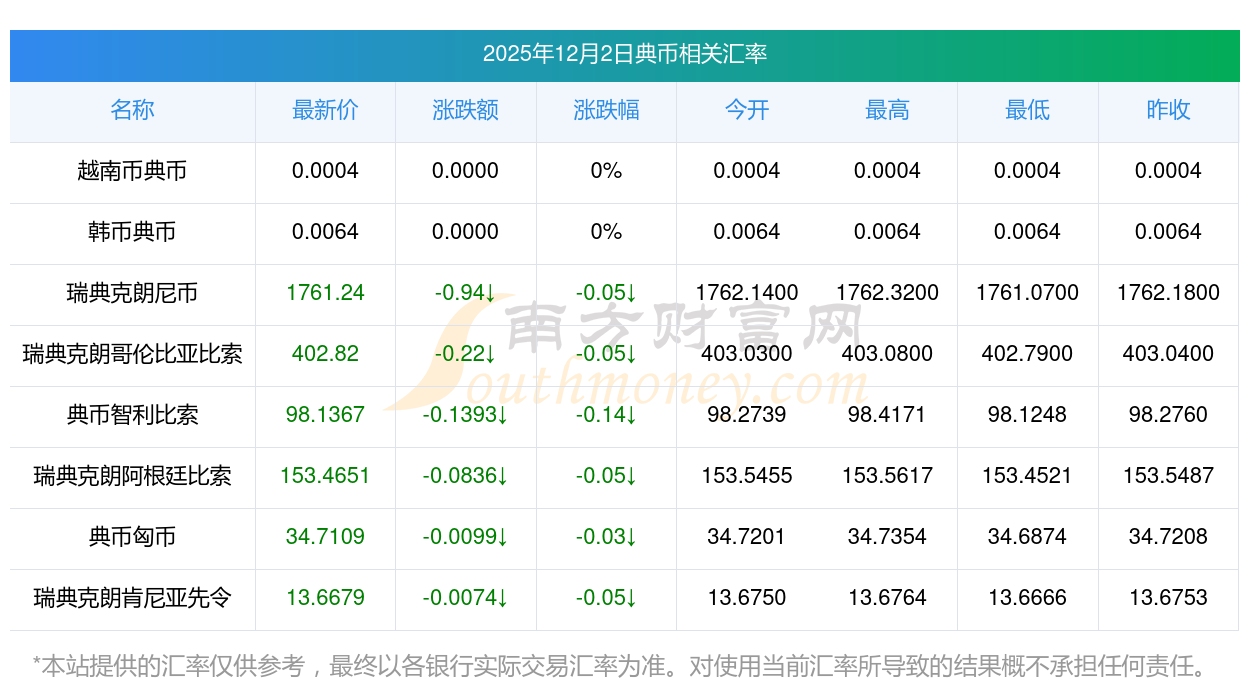1250x697 pixels.
Task: Select the 昨收 column header
Action: [1168, 110]
